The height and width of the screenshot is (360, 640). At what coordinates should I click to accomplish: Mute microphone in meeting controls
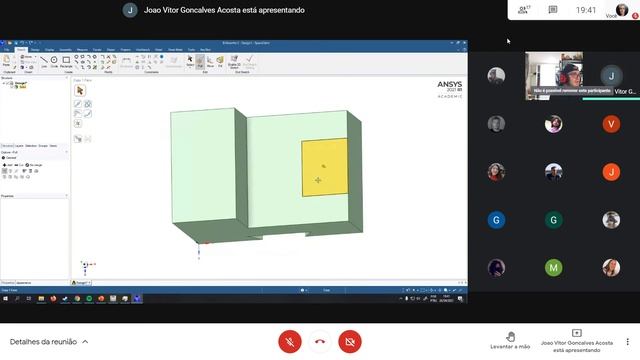[x=290, y=342]
